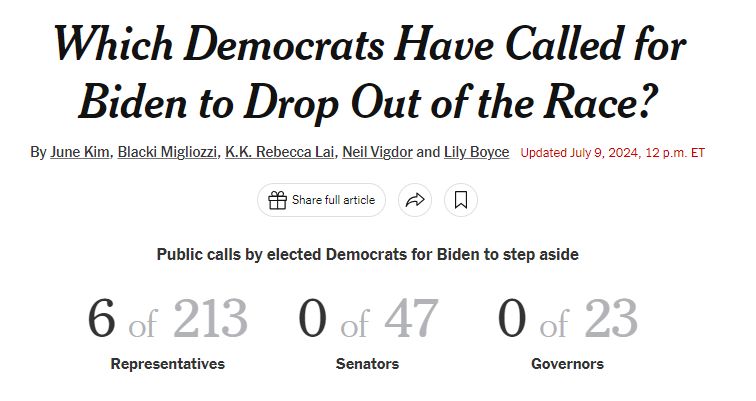This screenshot has height=401, width=756.
Task: Go to Lily Boyce's author page
Action: point(476,153)
